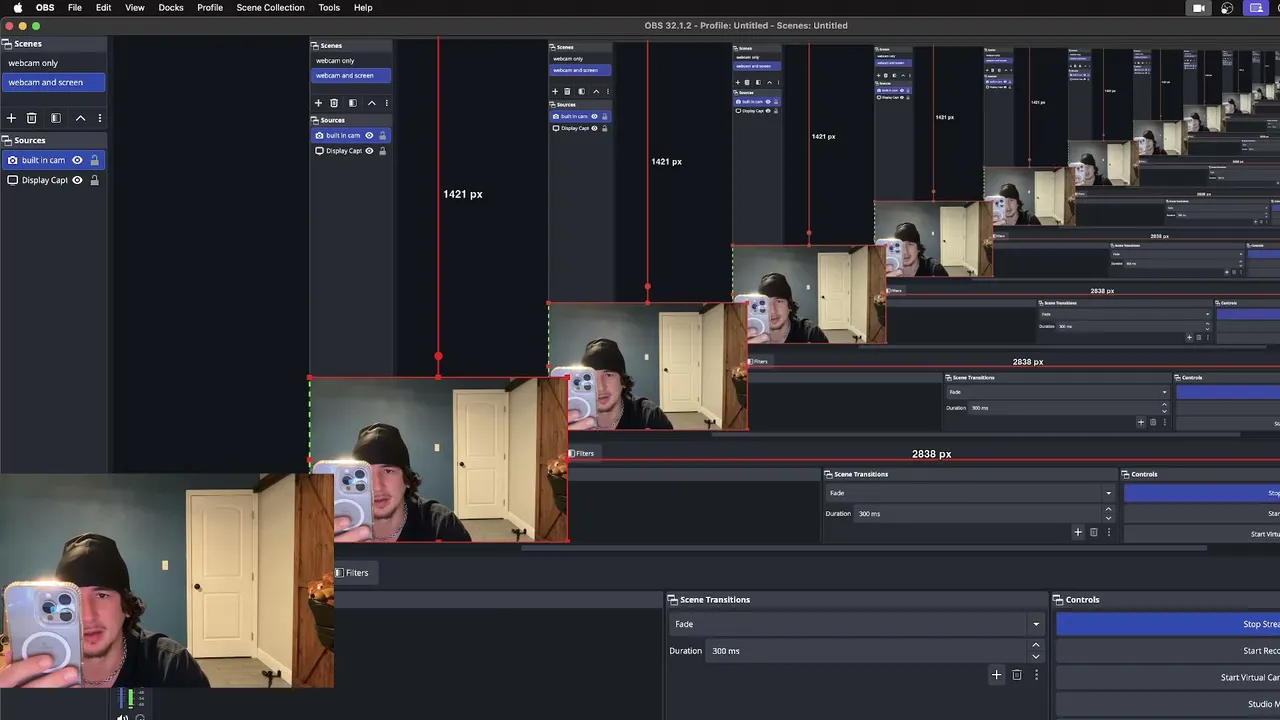Open the Fade transition dropdown
This screenshot has width=1280, height=720.
(857, 624)
